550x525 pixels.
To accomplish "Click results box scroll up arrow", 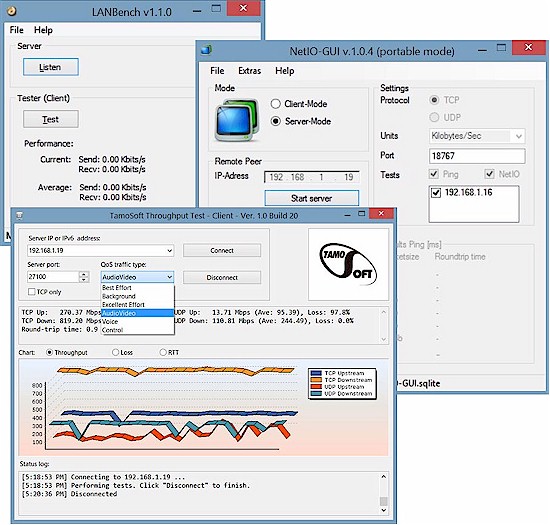I will (384, 312).
